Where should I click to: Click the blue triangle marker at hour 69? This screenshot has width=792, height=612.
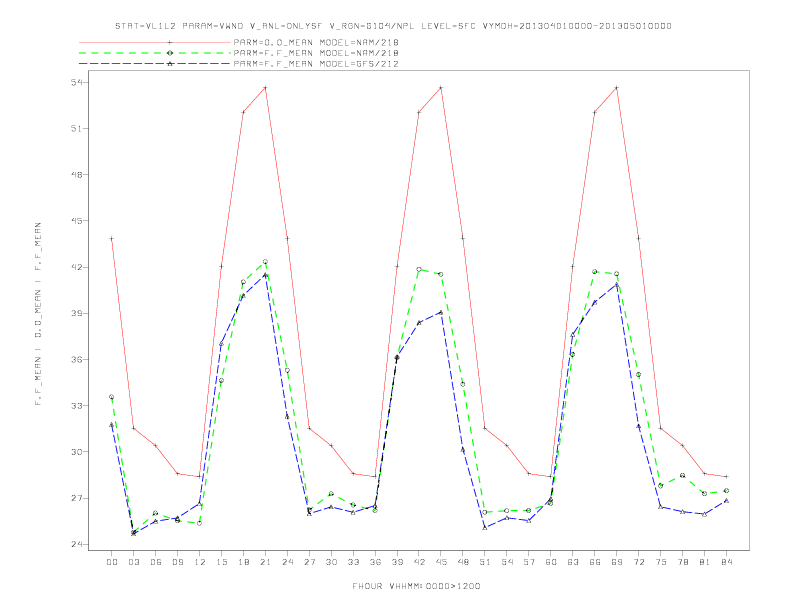[x=617, y=285]
